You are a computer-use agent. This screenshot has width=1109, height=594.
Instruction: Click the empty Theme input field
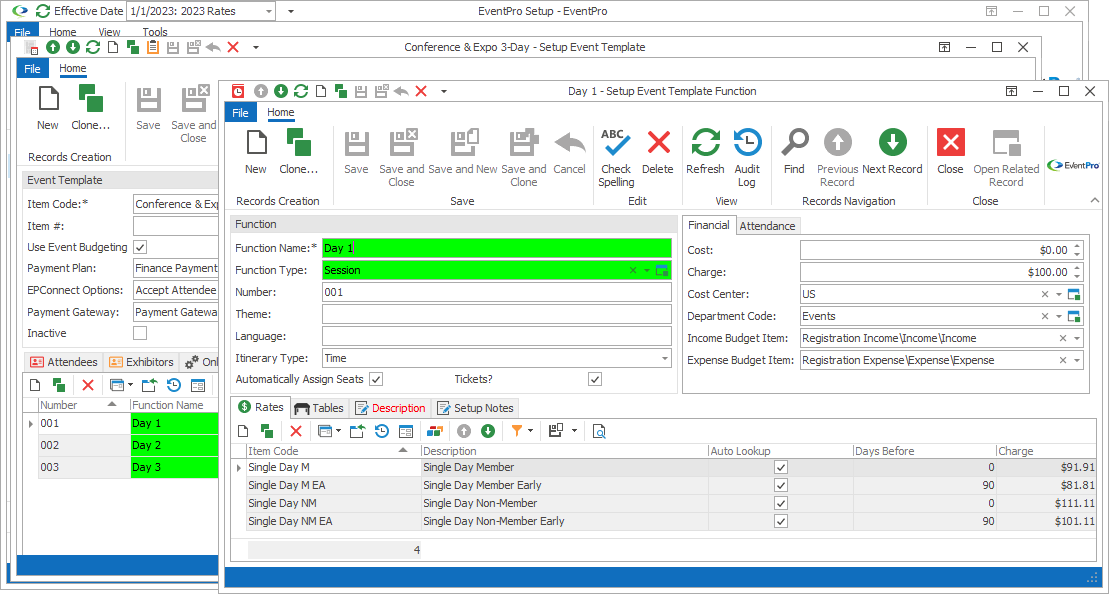[x=497, y=314]
